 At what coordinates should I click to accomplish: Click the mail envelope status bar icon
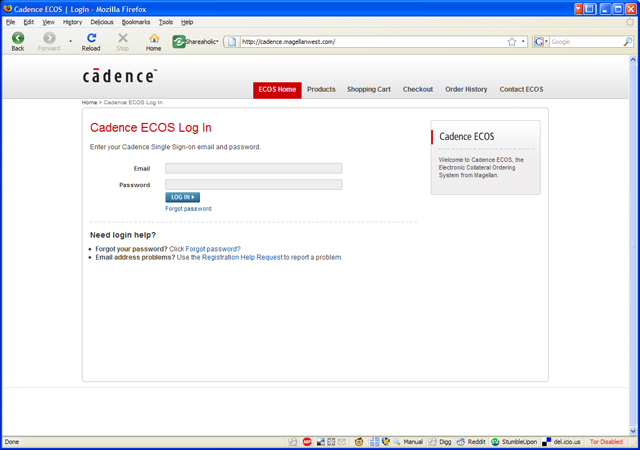point(342,442)
